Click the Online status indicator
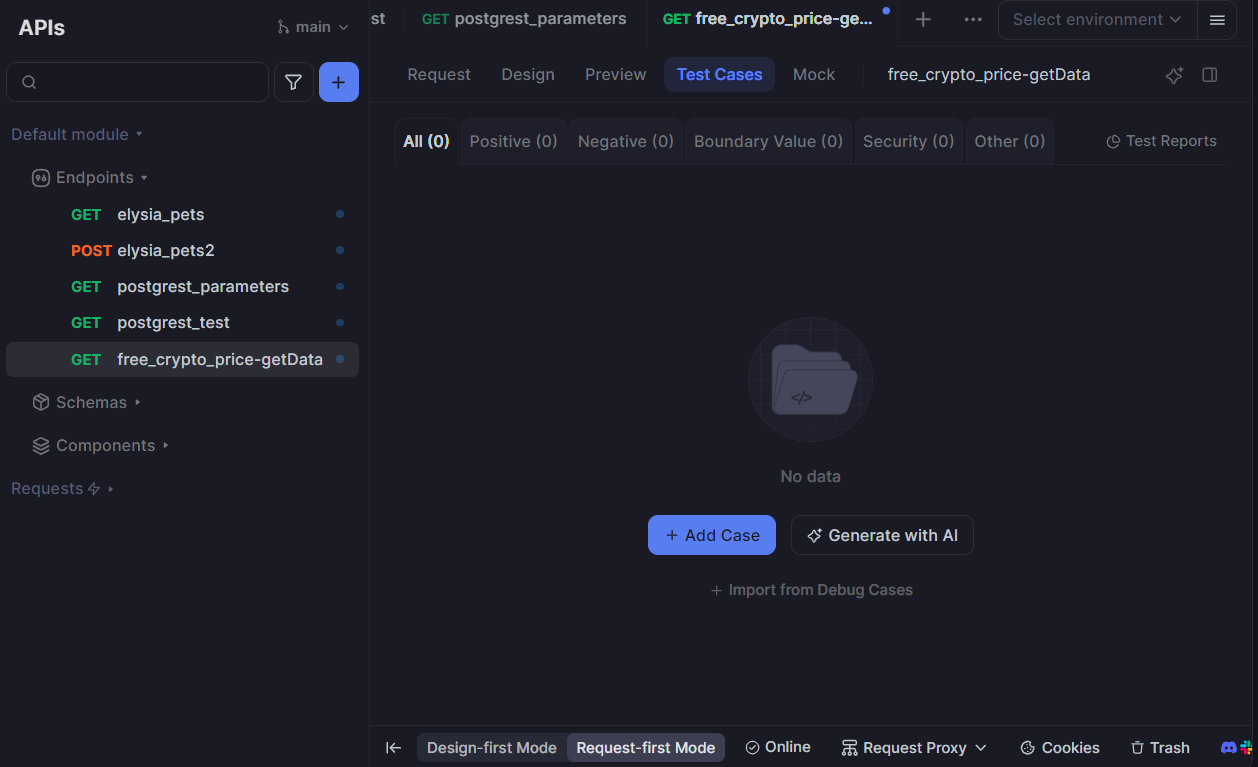The height and width of the screenshot is (767, 1258). pyautogui.click(x=778, y=747)
